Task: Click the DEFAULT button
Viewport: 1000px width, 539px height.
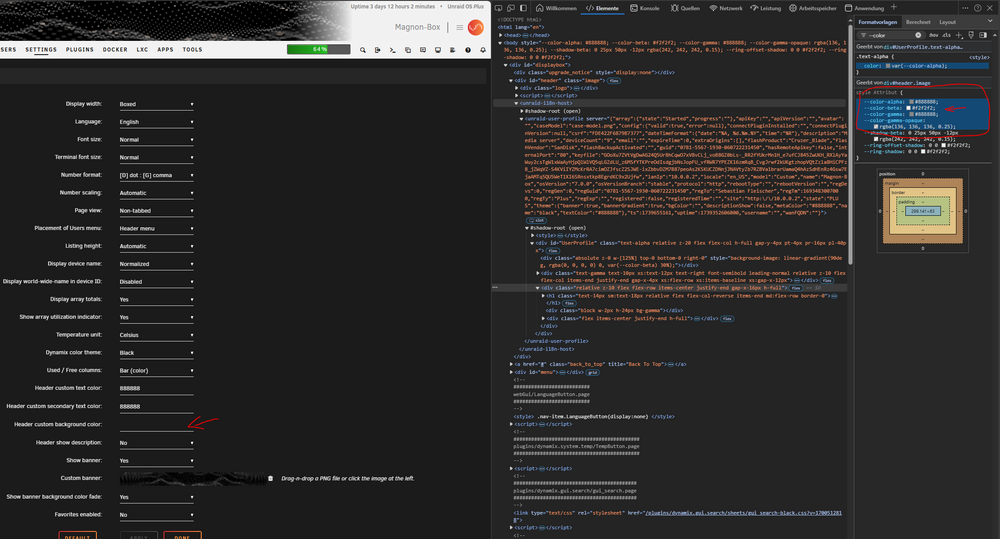Action: (77, 535)
